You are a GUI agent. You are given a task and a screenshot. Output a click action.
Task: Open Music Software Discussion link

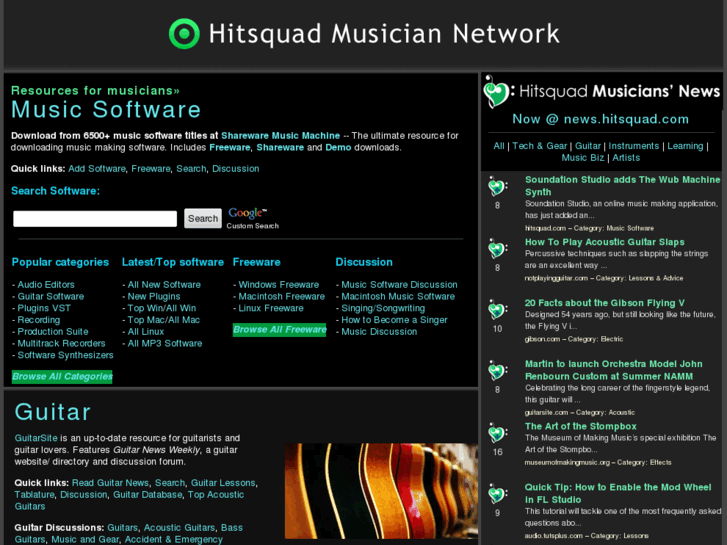(399, 285)
